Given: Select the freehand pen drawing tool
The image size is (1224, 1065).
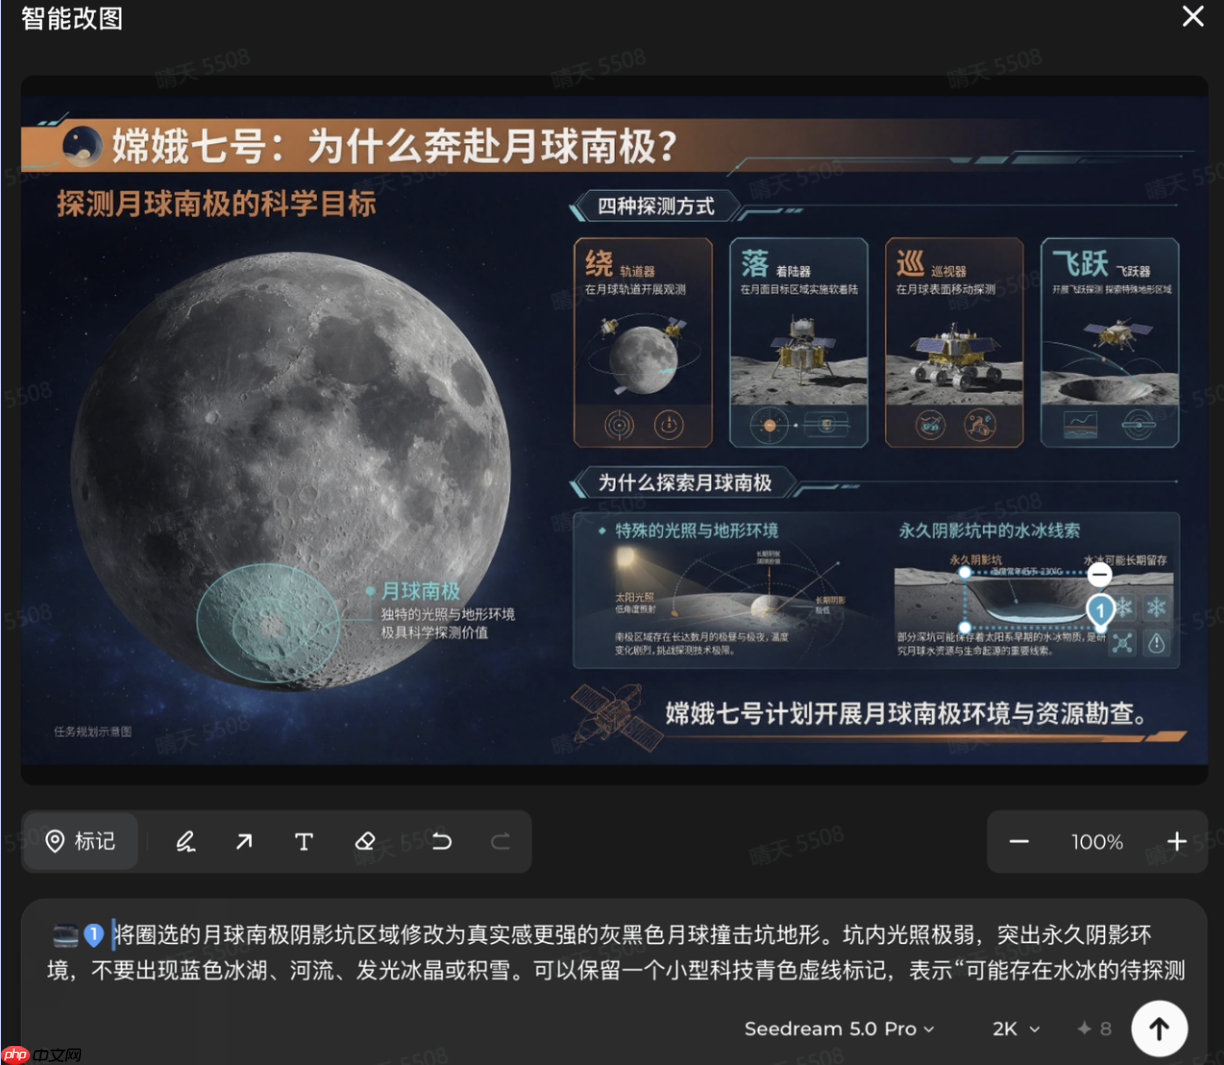Looking at the screenshot, I should point(185,841).
